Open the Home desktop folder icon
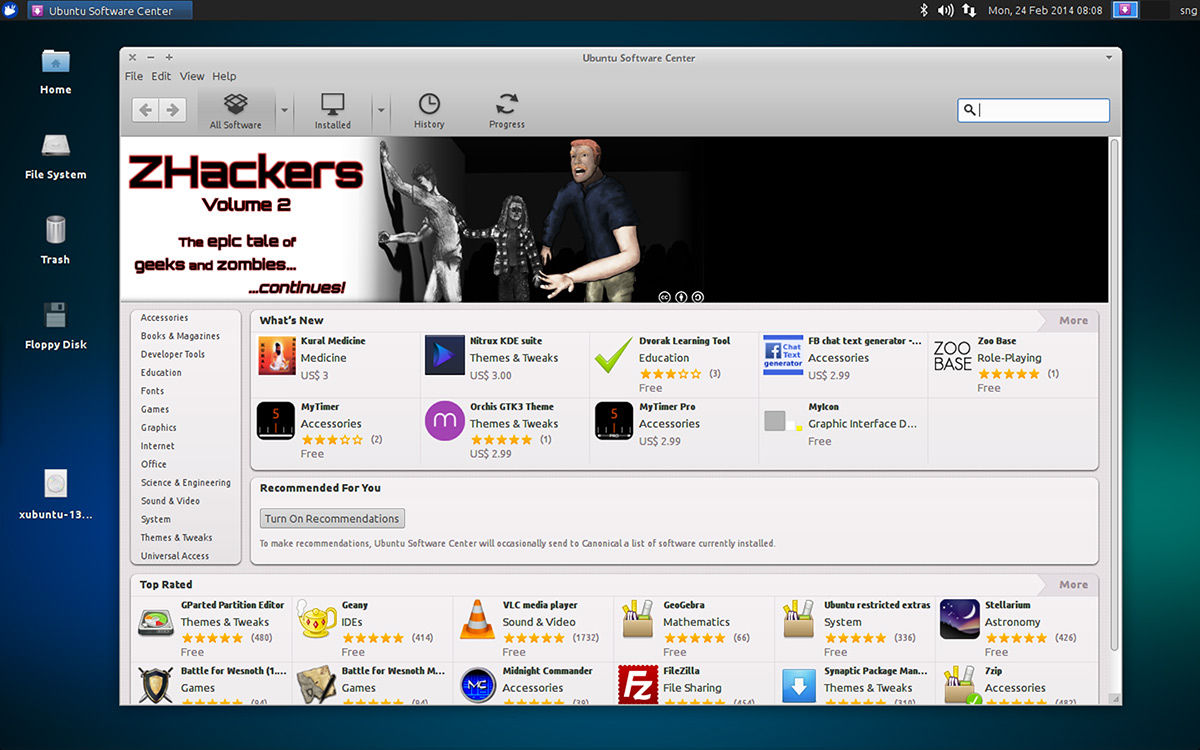1200x750 pixels. pos(55,62)
